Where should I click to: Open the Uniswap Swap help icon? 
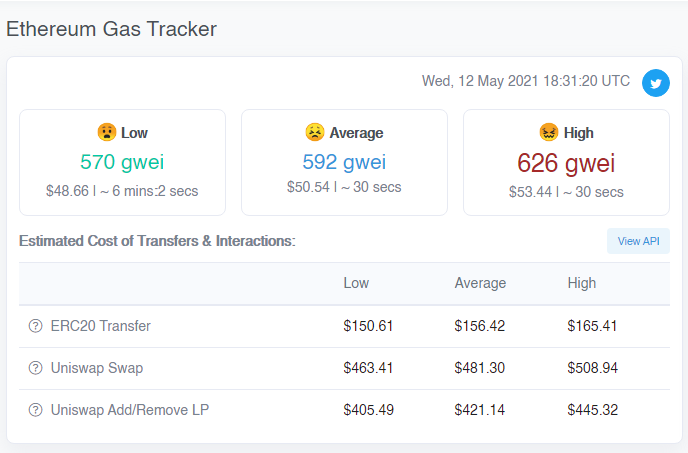click(36, 368)
